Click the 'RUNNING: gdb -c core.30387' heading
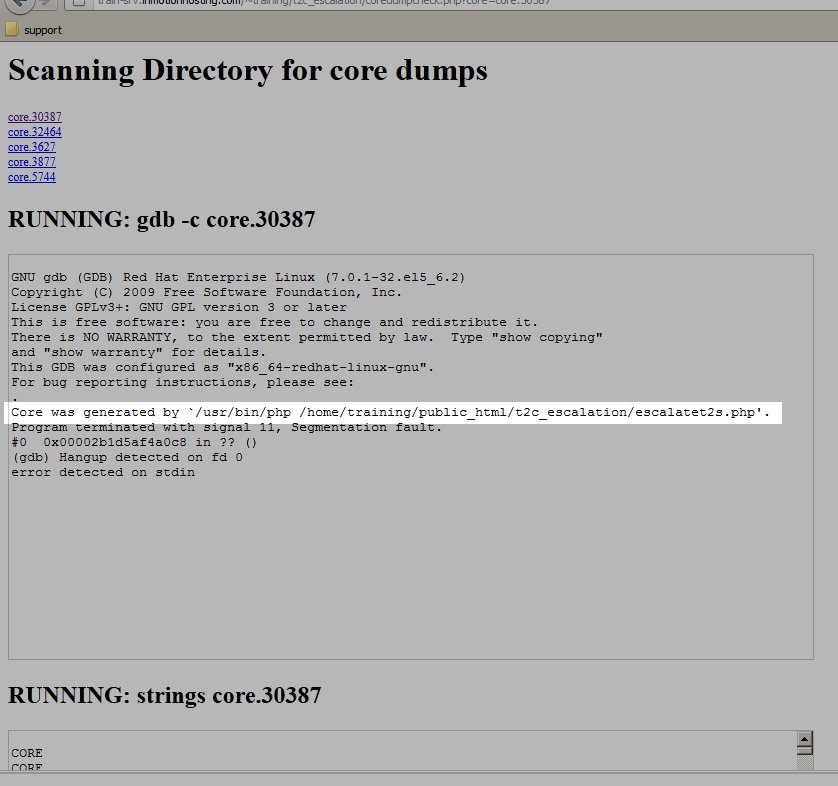The width and height of the screenshot is (838, 786). pyautogui.click(x=162, y=219)
